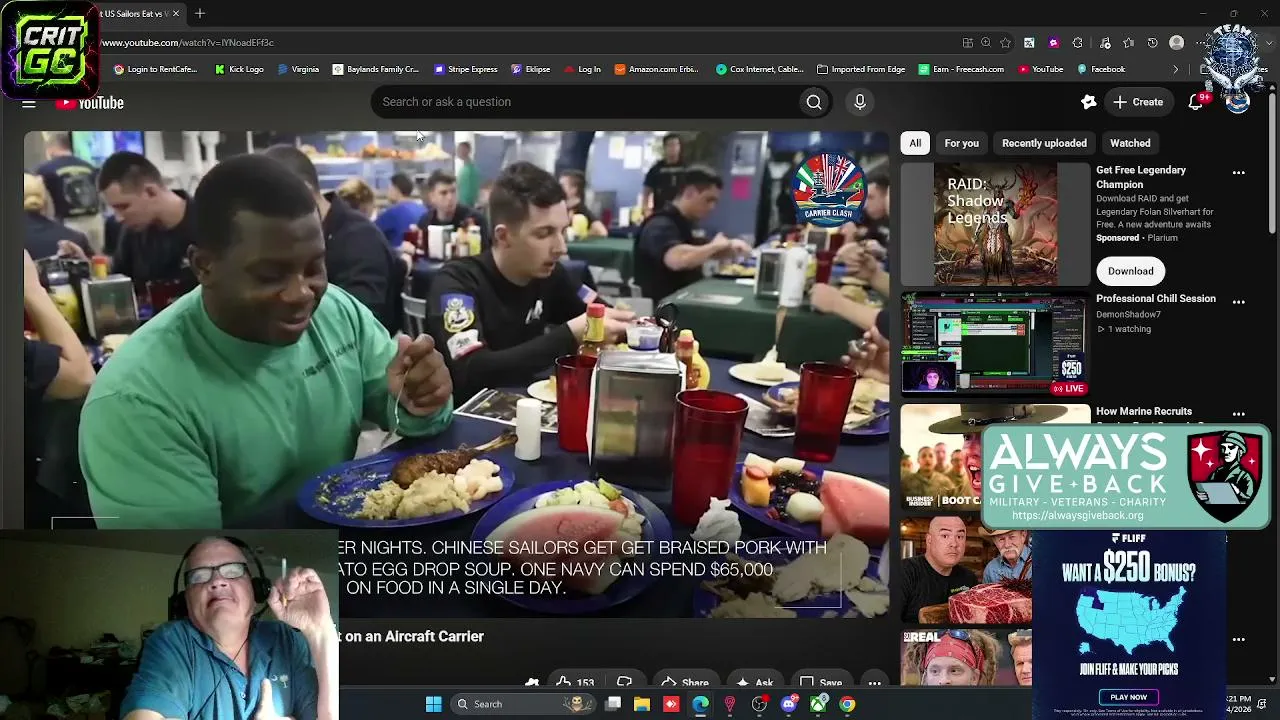
Task: Open the DemonShadow7 channel link
Action: (1128, 314)
